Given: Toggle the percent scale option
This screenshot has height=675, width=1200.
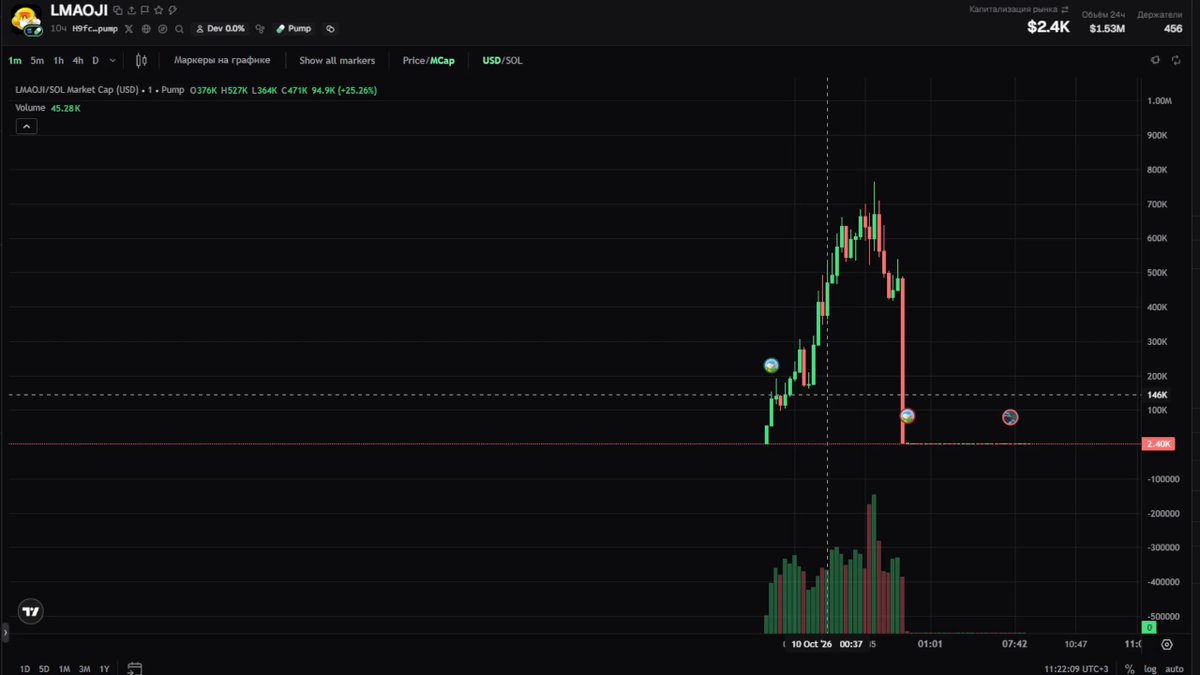Looking at the screenshot, I should point(1129,668).
